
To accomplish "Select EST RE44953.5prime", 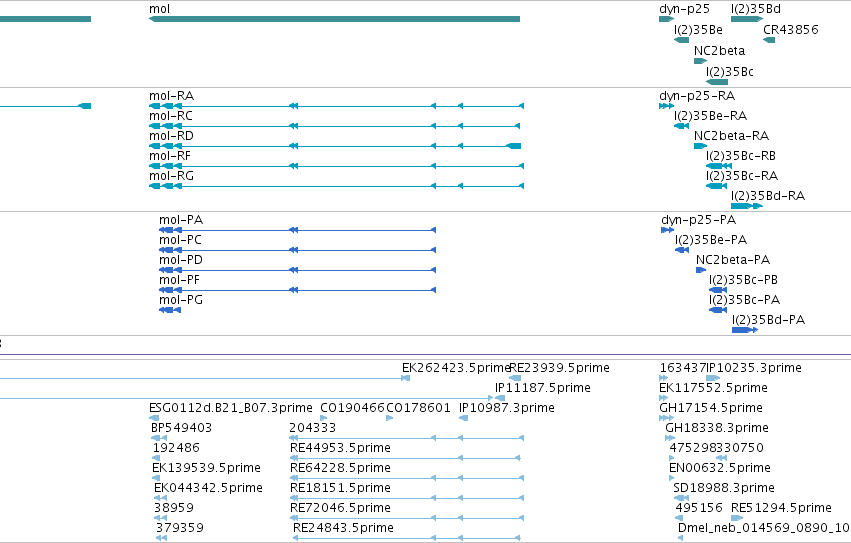I will click(x=405, y=458).
